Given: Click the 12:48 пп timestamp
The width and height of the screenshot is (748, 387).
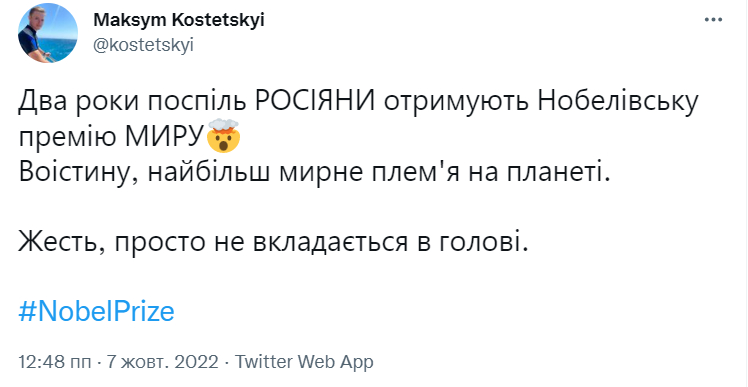Looking at the screenshot, I should [55, 361].
